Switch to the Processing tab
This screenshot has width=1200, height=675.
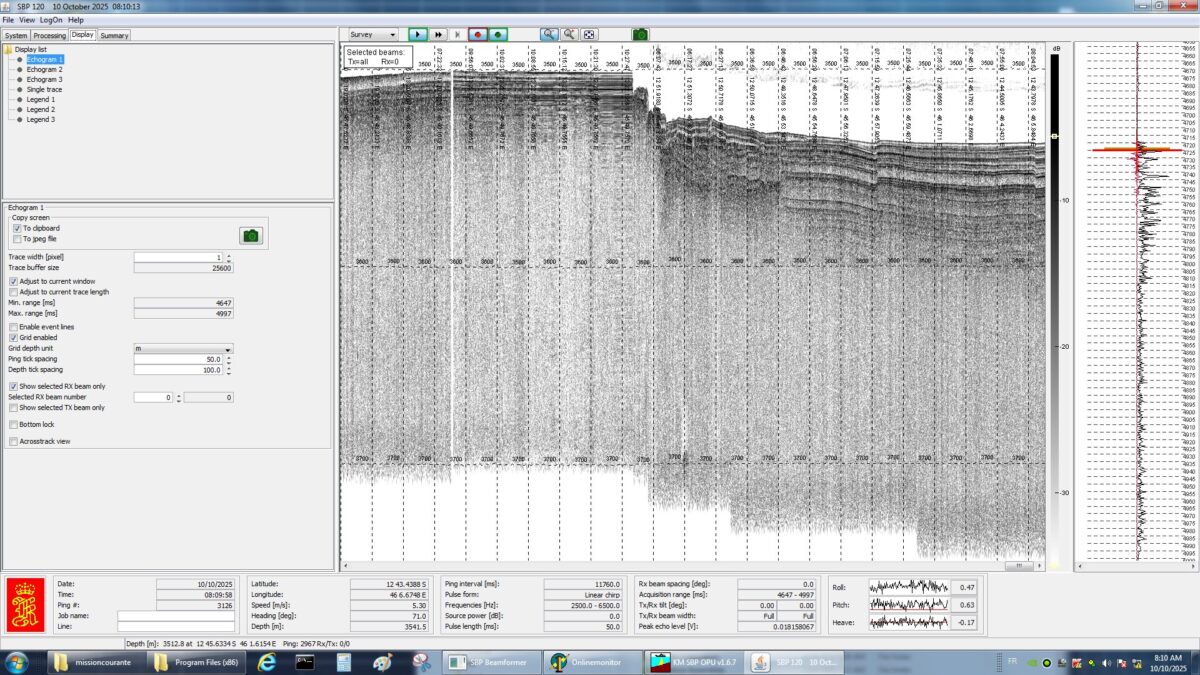[49, 35]
